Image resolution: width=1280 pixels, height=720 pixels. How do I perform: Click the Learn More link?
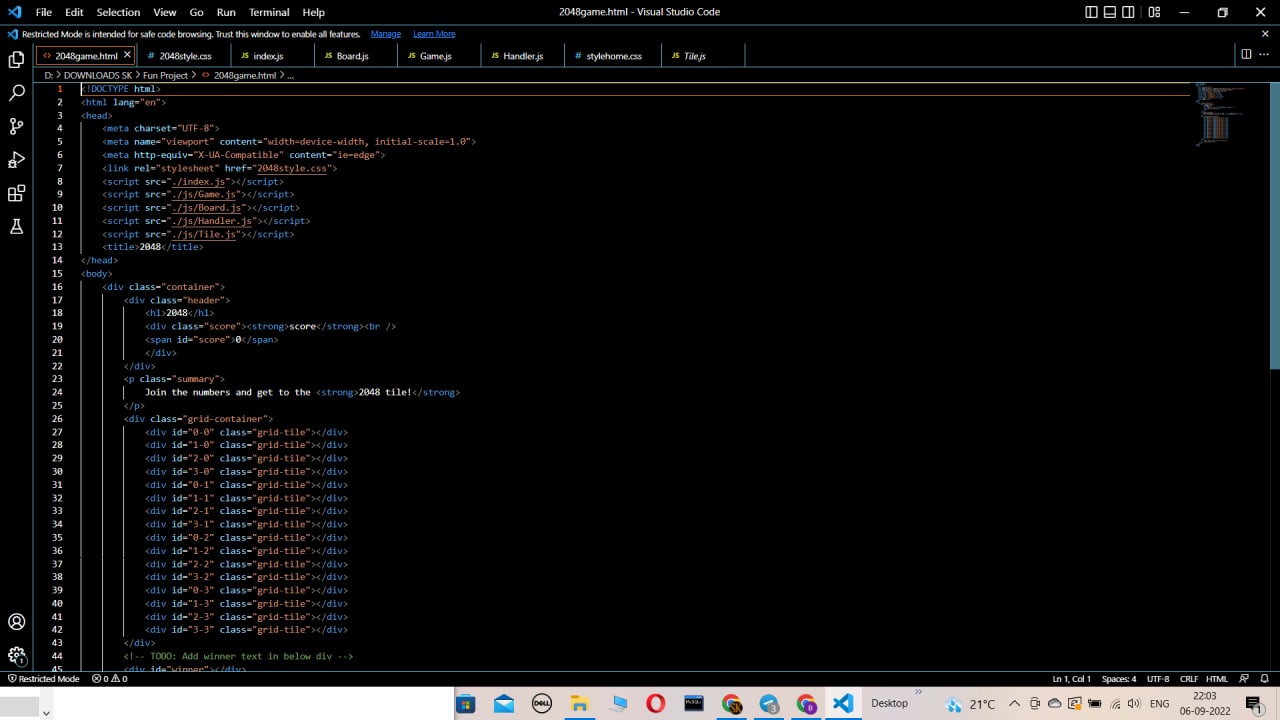click(x=434, y=34)
